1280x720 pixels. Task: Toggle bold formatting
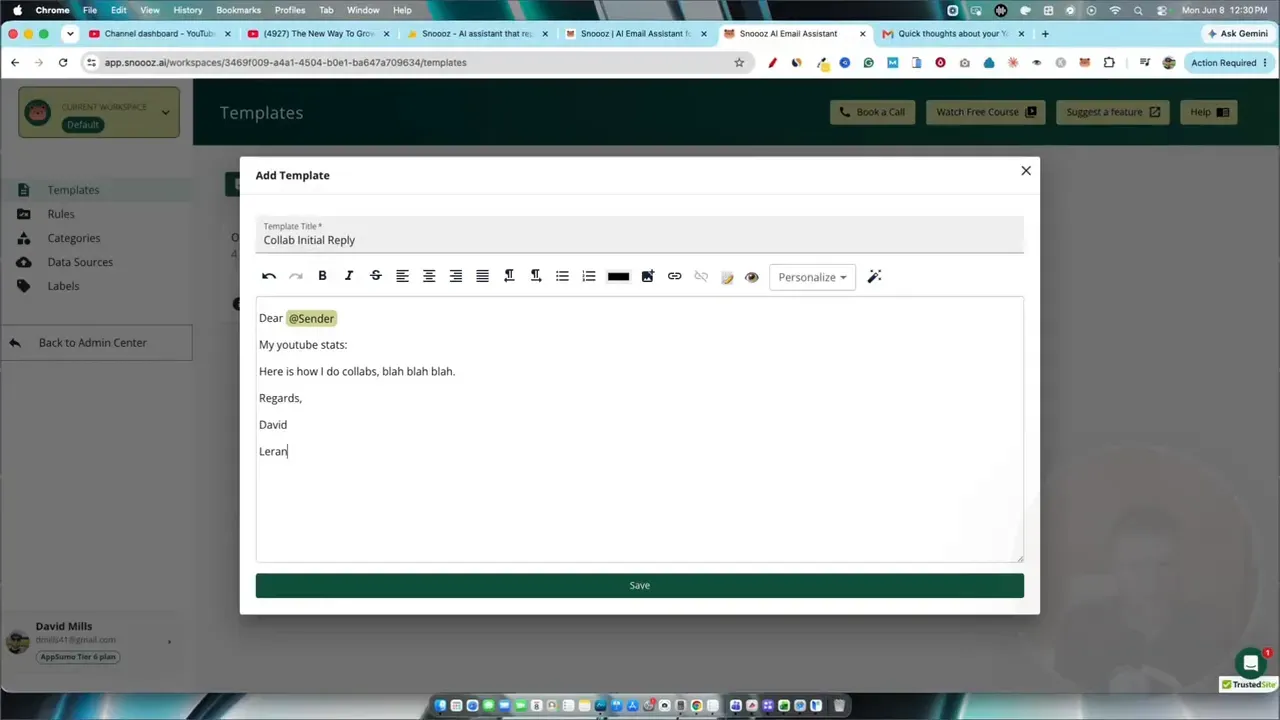point(322,277)
